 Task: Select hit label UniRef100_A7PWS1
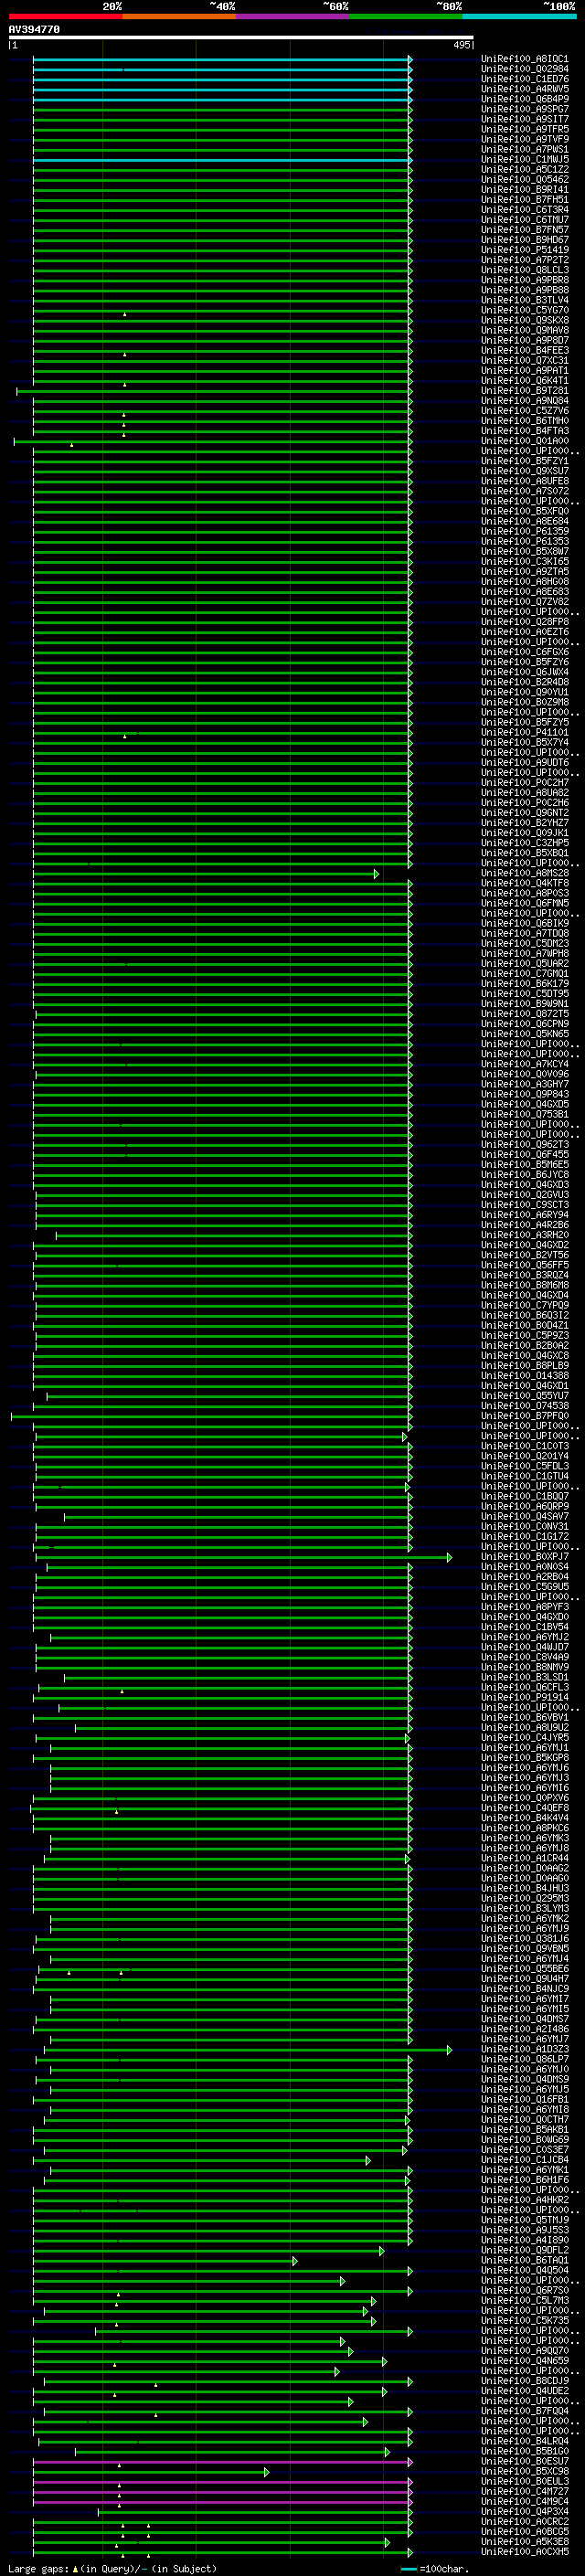click(525, 149)
